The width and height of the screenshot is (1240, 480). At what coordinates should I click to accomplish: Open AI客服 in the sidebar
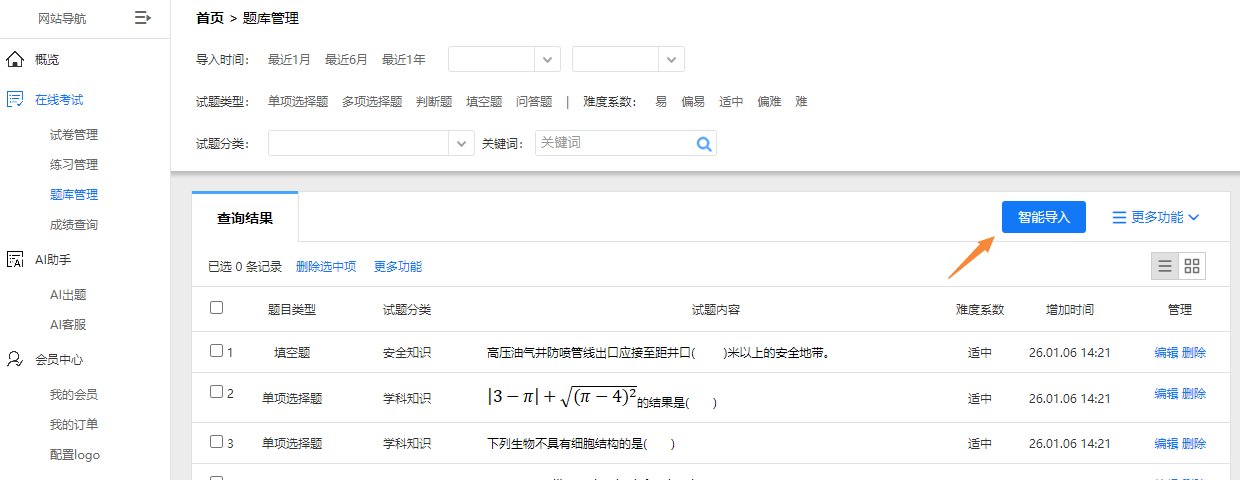[68, 325]
